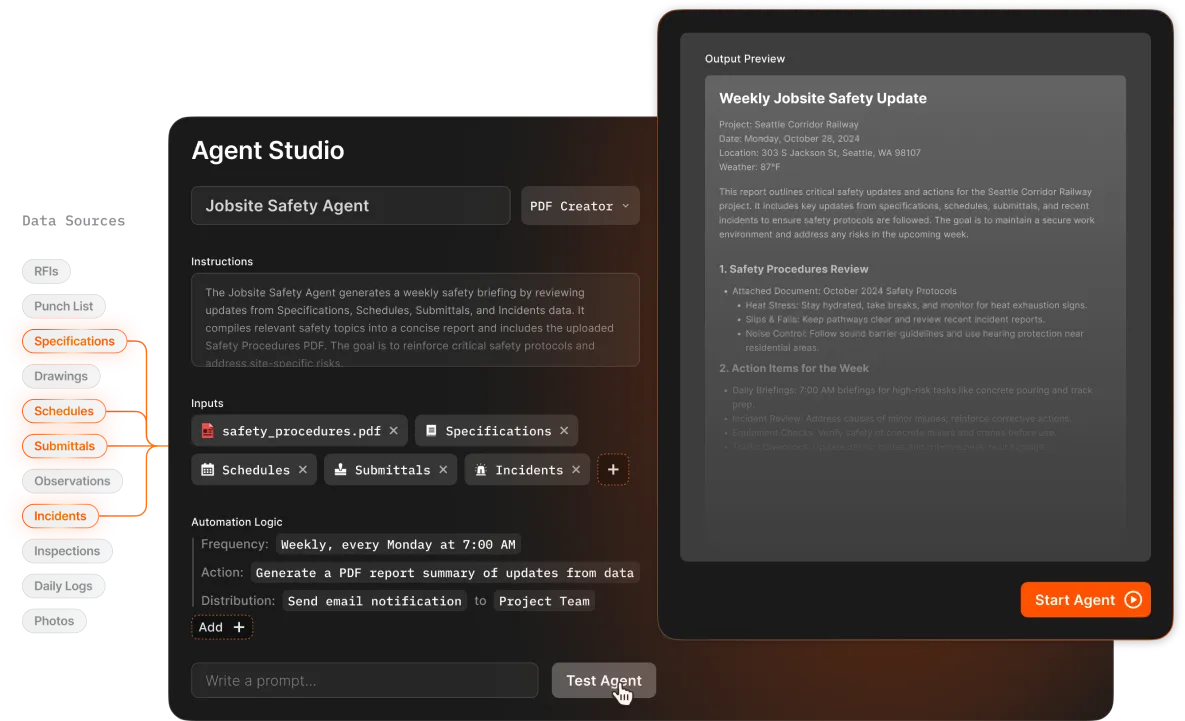Remove the Submittals input chip
This screenshot has height=721, width=1185.
[444, 470]
